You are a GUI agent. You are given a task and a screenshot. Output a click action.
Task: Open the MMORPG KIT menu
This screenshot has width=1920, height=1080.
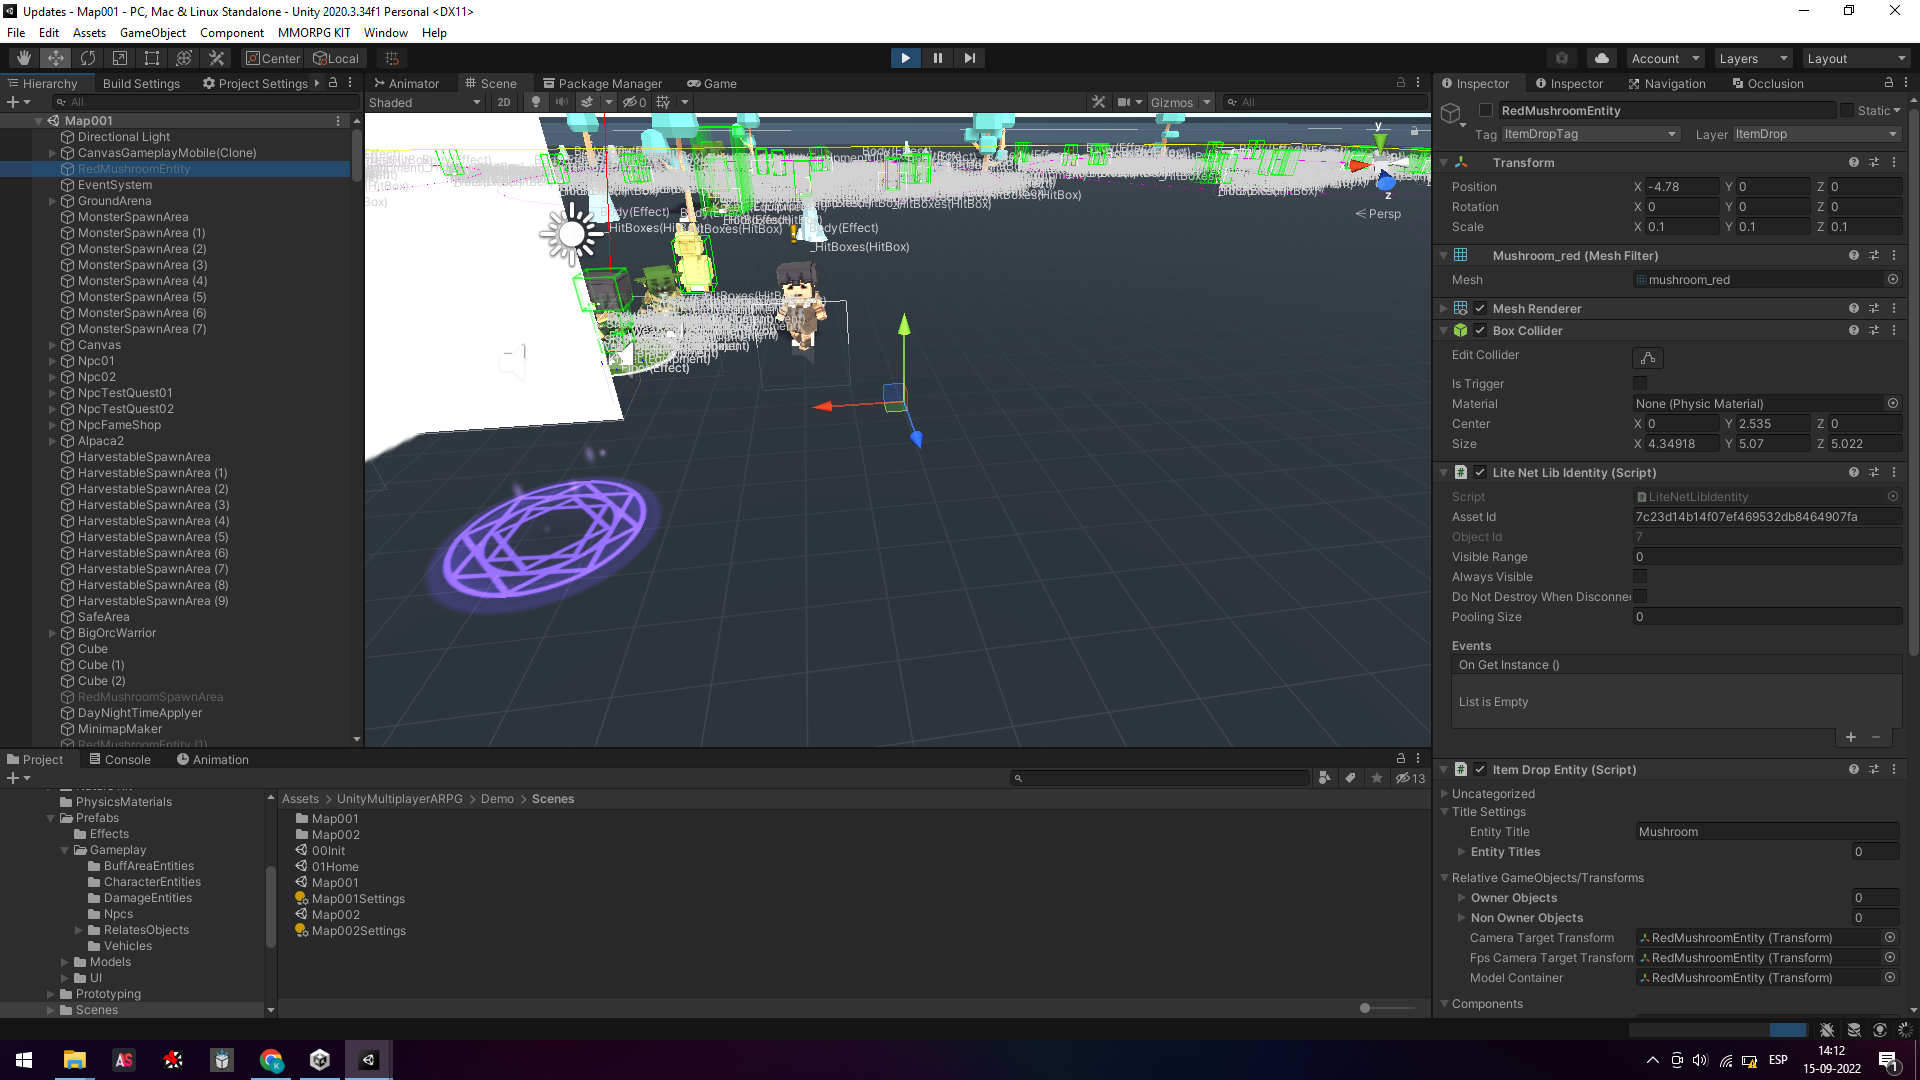pyautogui.click(x=314, y=33)
